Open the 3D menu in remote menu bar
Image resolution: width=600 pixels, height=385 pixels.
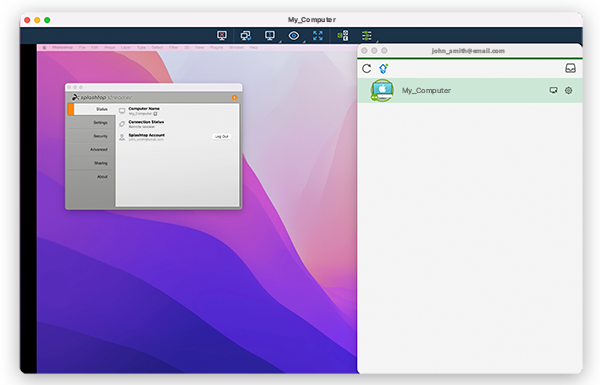tap(187, 47)
